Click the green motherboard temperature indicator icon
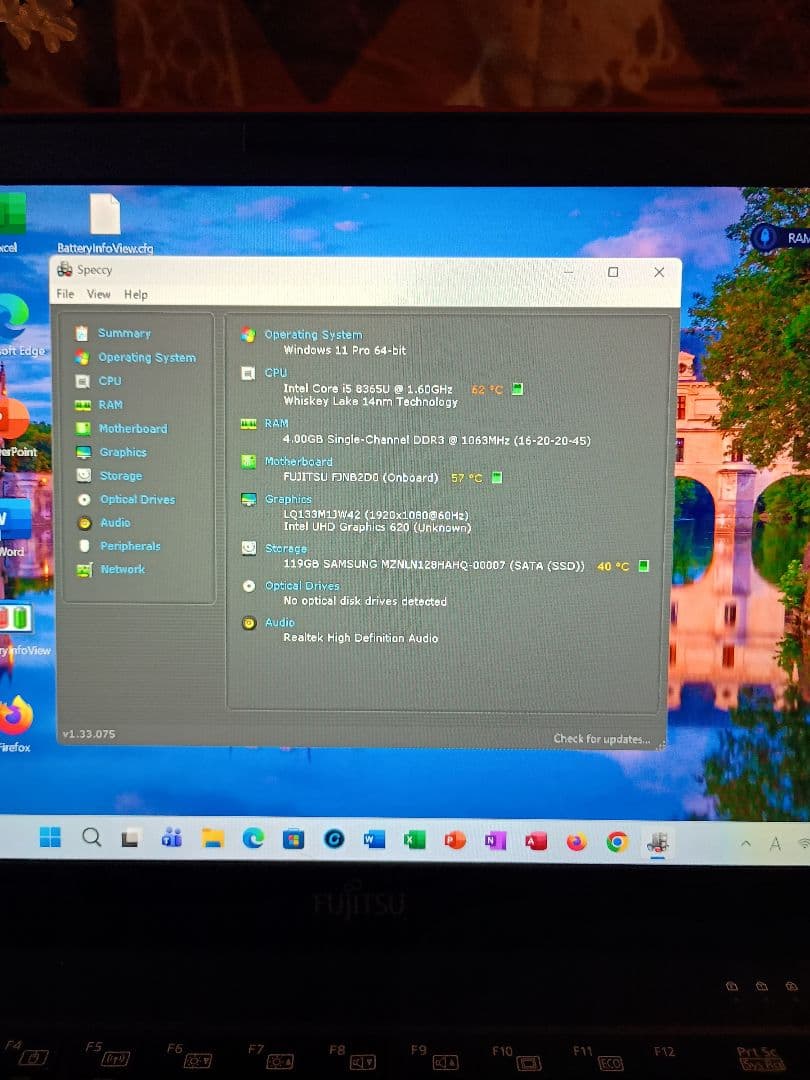 click(497, 477)
